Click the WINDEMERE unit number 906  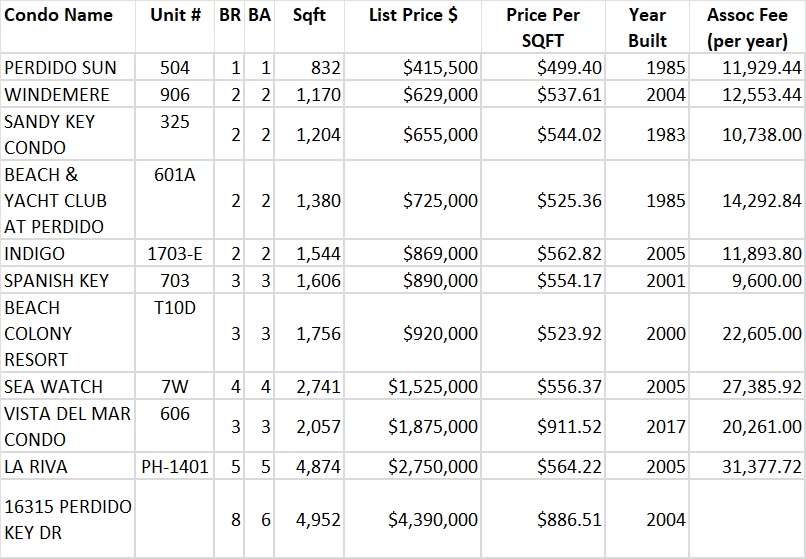click(x=174, y=94)
